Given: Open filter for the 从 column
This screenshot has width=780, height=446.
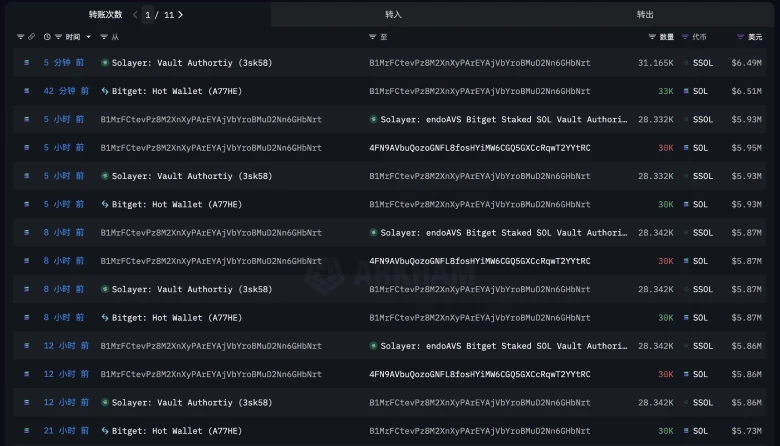Looking at the screenshot, I should click(x=104, y=37).
